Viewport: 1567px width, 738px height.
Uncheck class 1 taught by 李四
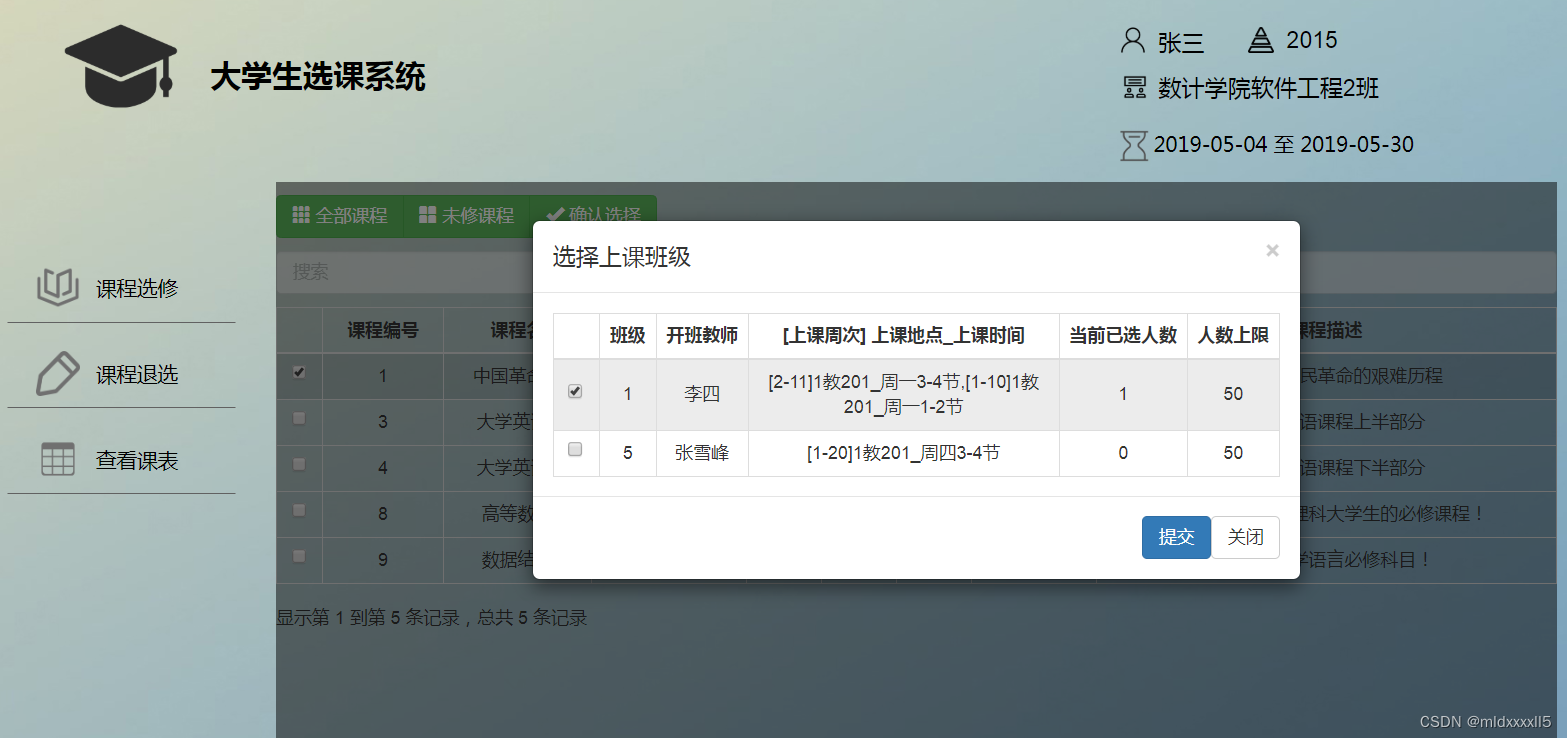tap(575, 392)
